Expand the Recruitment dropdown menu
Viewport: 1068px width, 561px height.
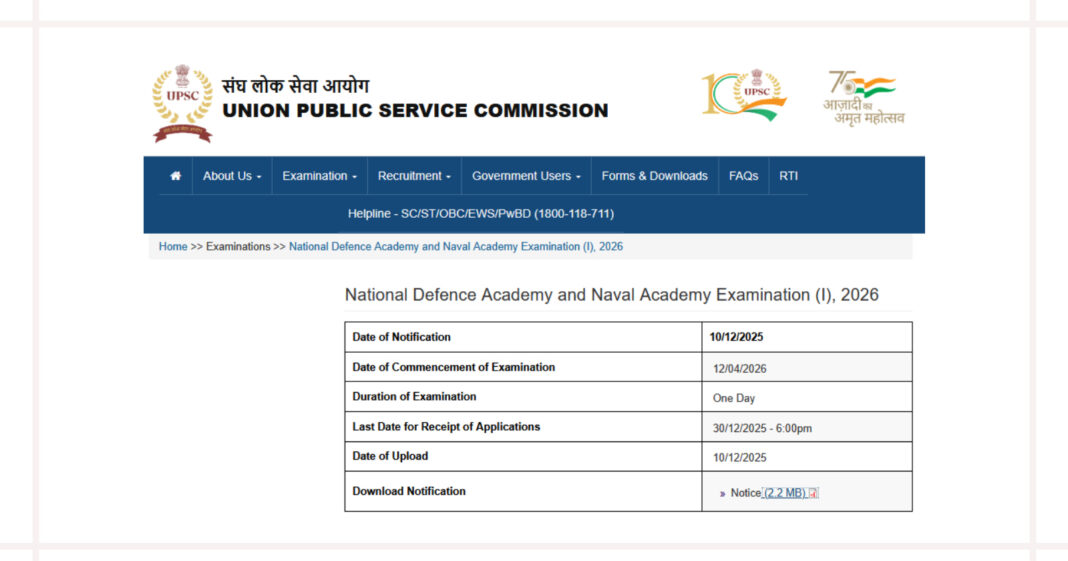414,176
